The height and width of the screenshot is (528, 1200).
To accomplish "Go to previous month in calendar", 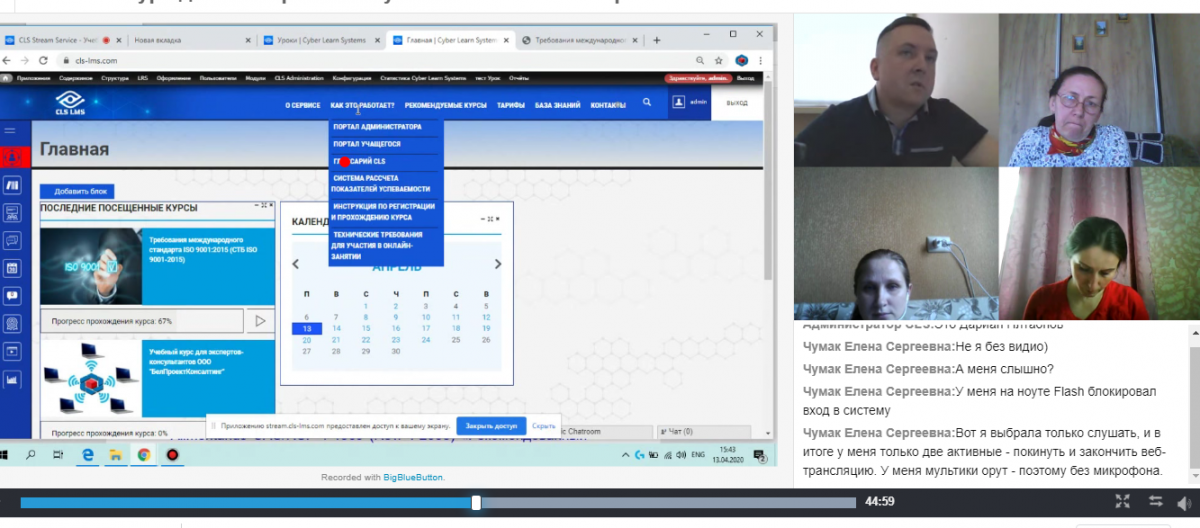I will (295, 264).
